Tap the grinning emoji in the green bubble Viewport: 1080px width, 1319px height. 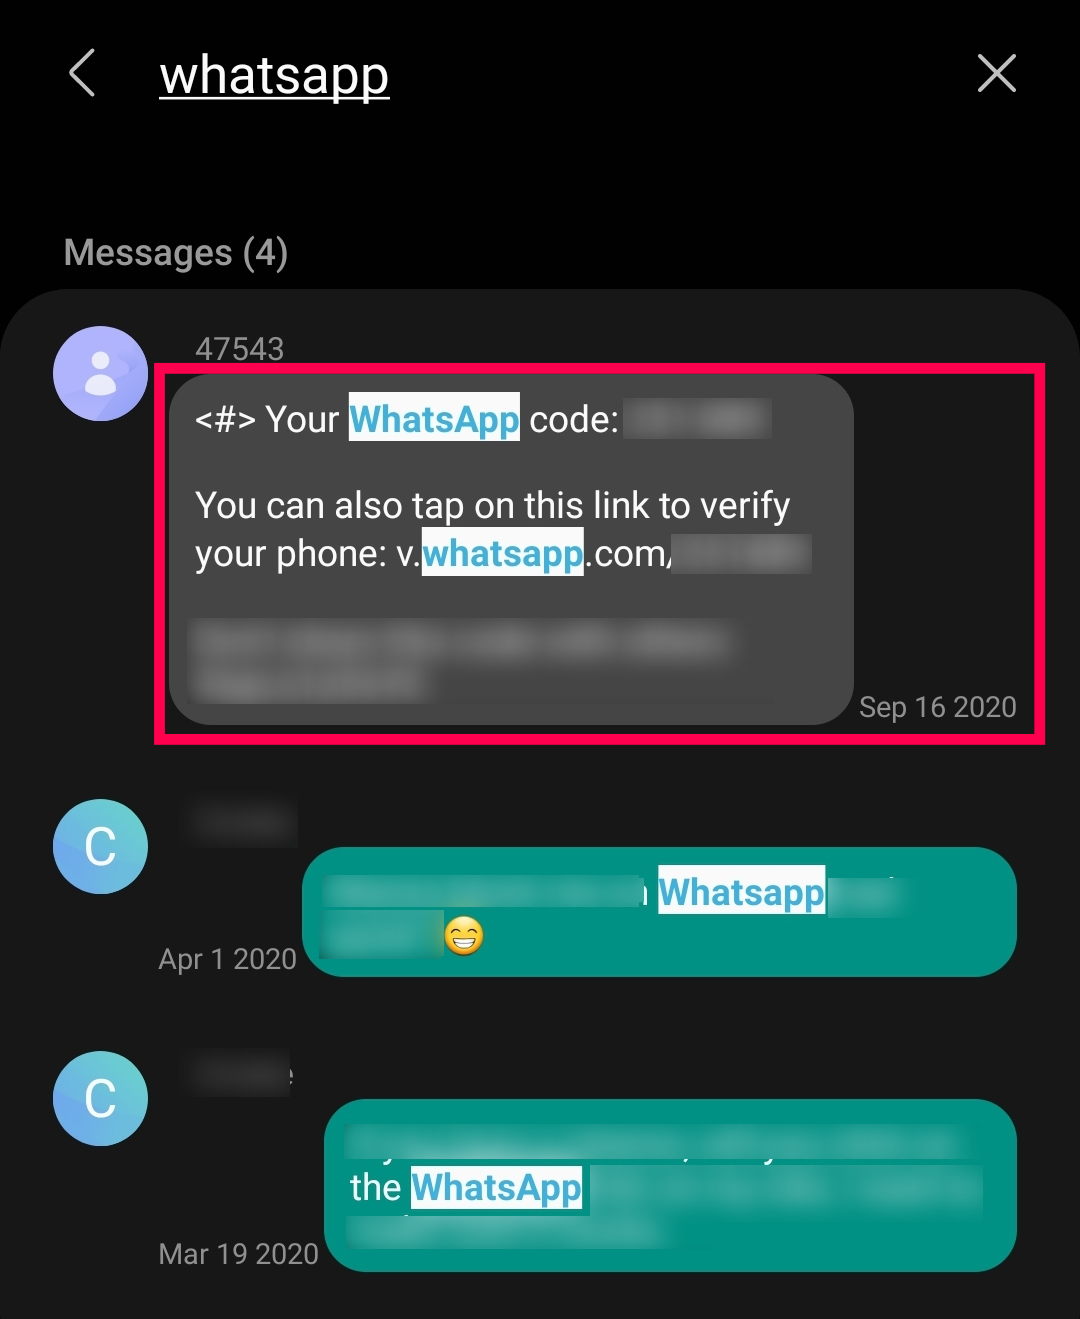tap(464, 936)
